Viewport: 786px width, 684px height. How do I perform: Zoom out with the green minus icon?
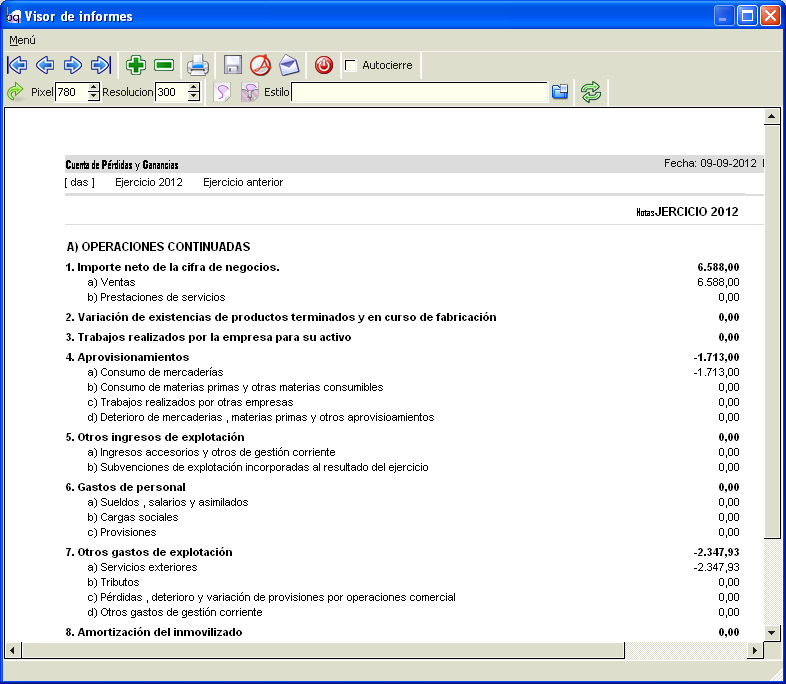point(164,65)
